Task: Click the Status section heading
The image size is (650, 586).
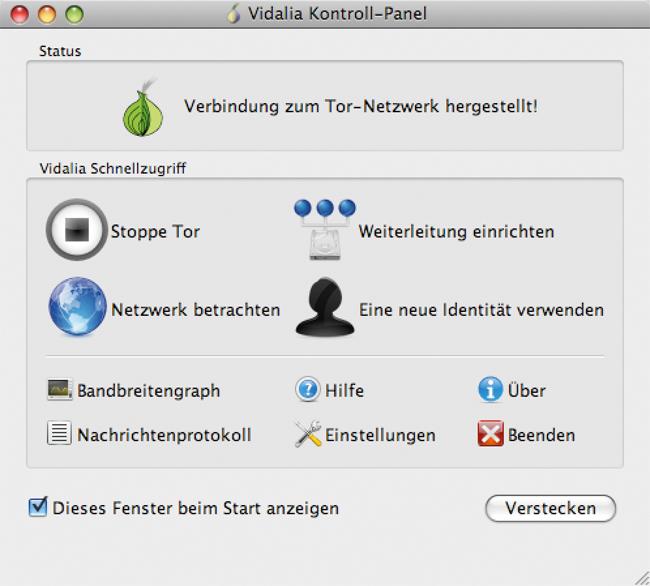Action: coord(60,51)
